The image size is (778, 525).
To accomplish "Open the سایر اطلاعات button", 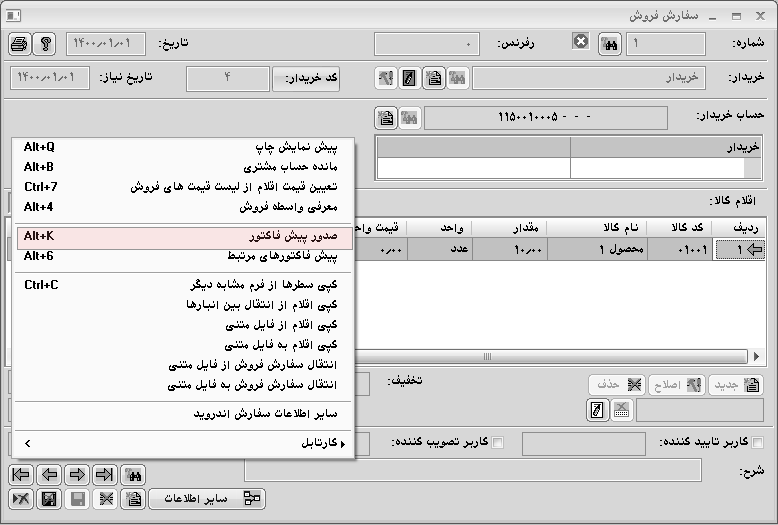I will [x=207, y=498].
